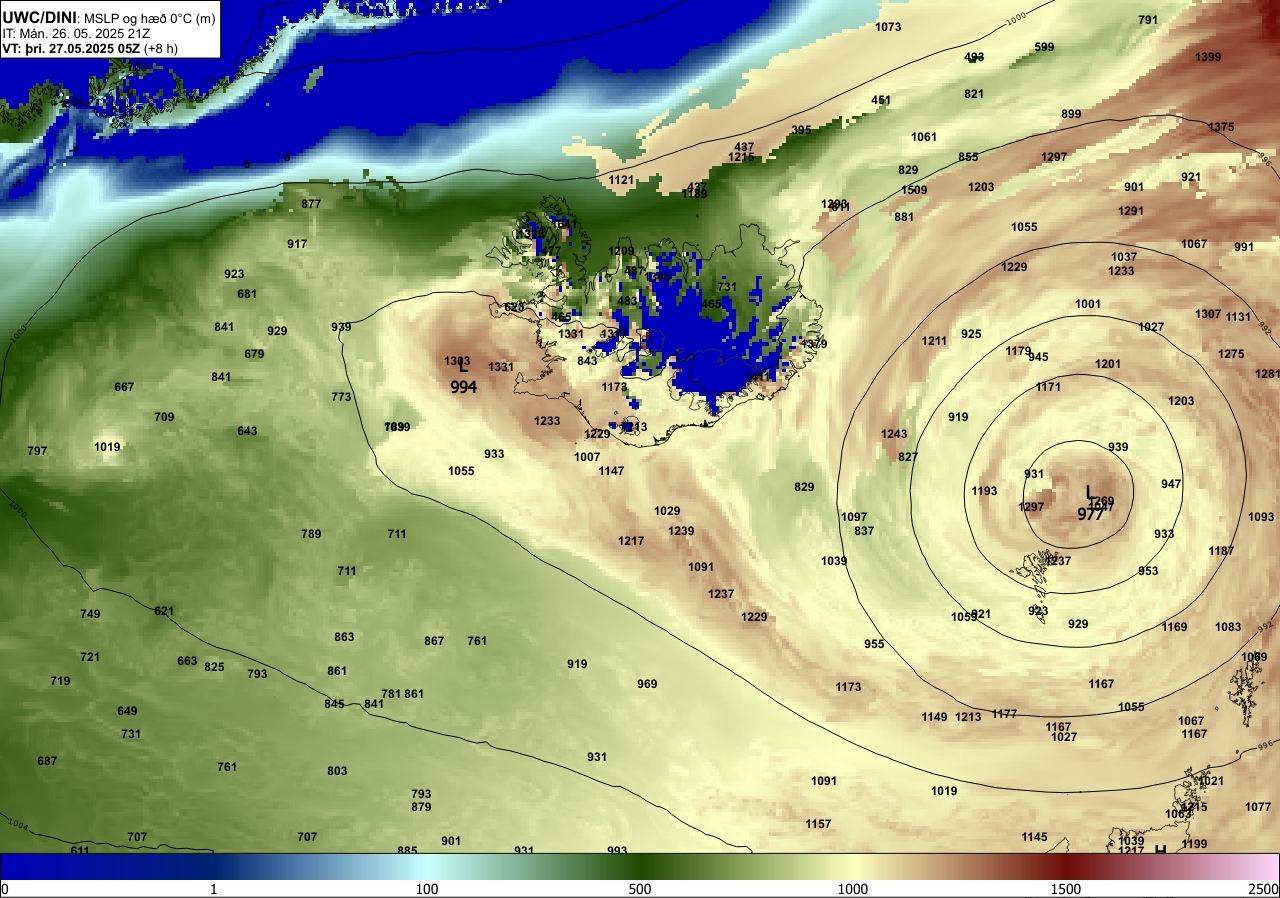Click the height value 1375
The height and width of the screenshot is (898, 1280).
click(1221, 127)
